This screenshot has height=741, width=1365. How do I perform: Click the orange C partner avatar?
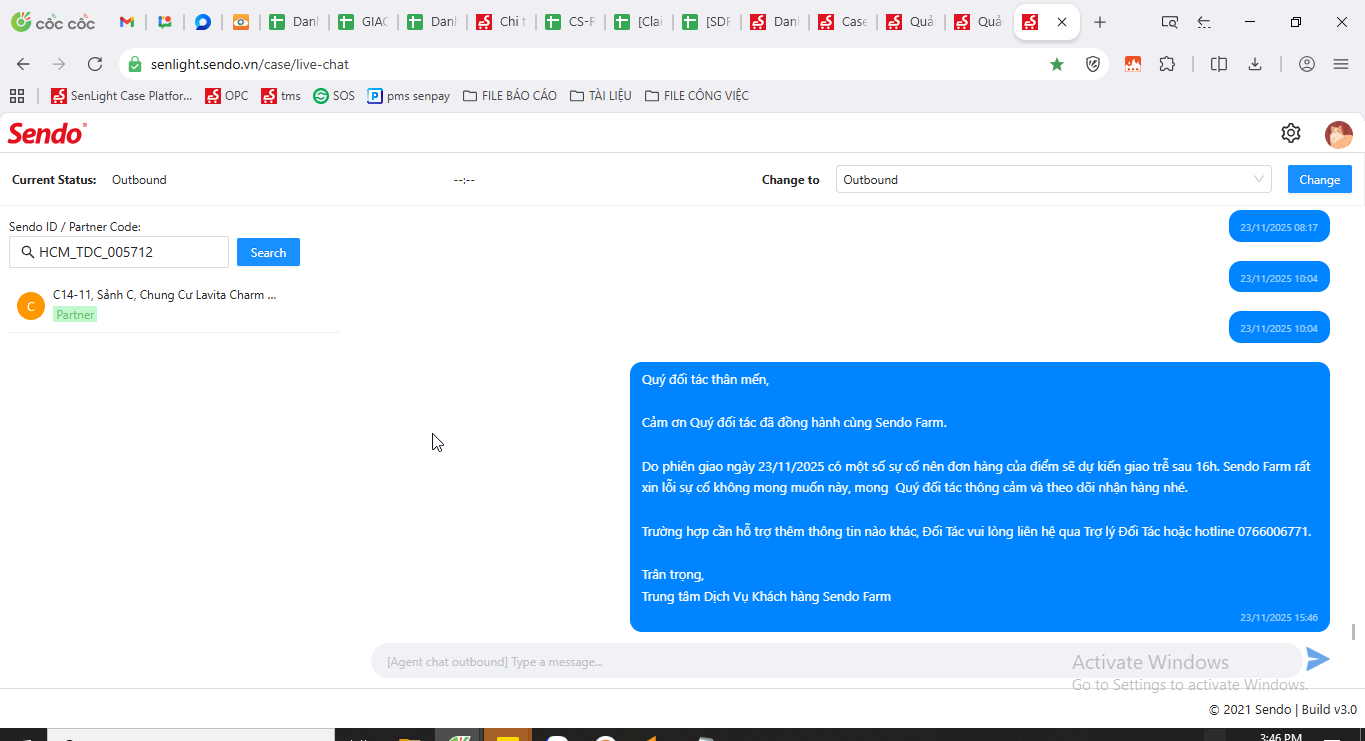click(x=31, y=306)
